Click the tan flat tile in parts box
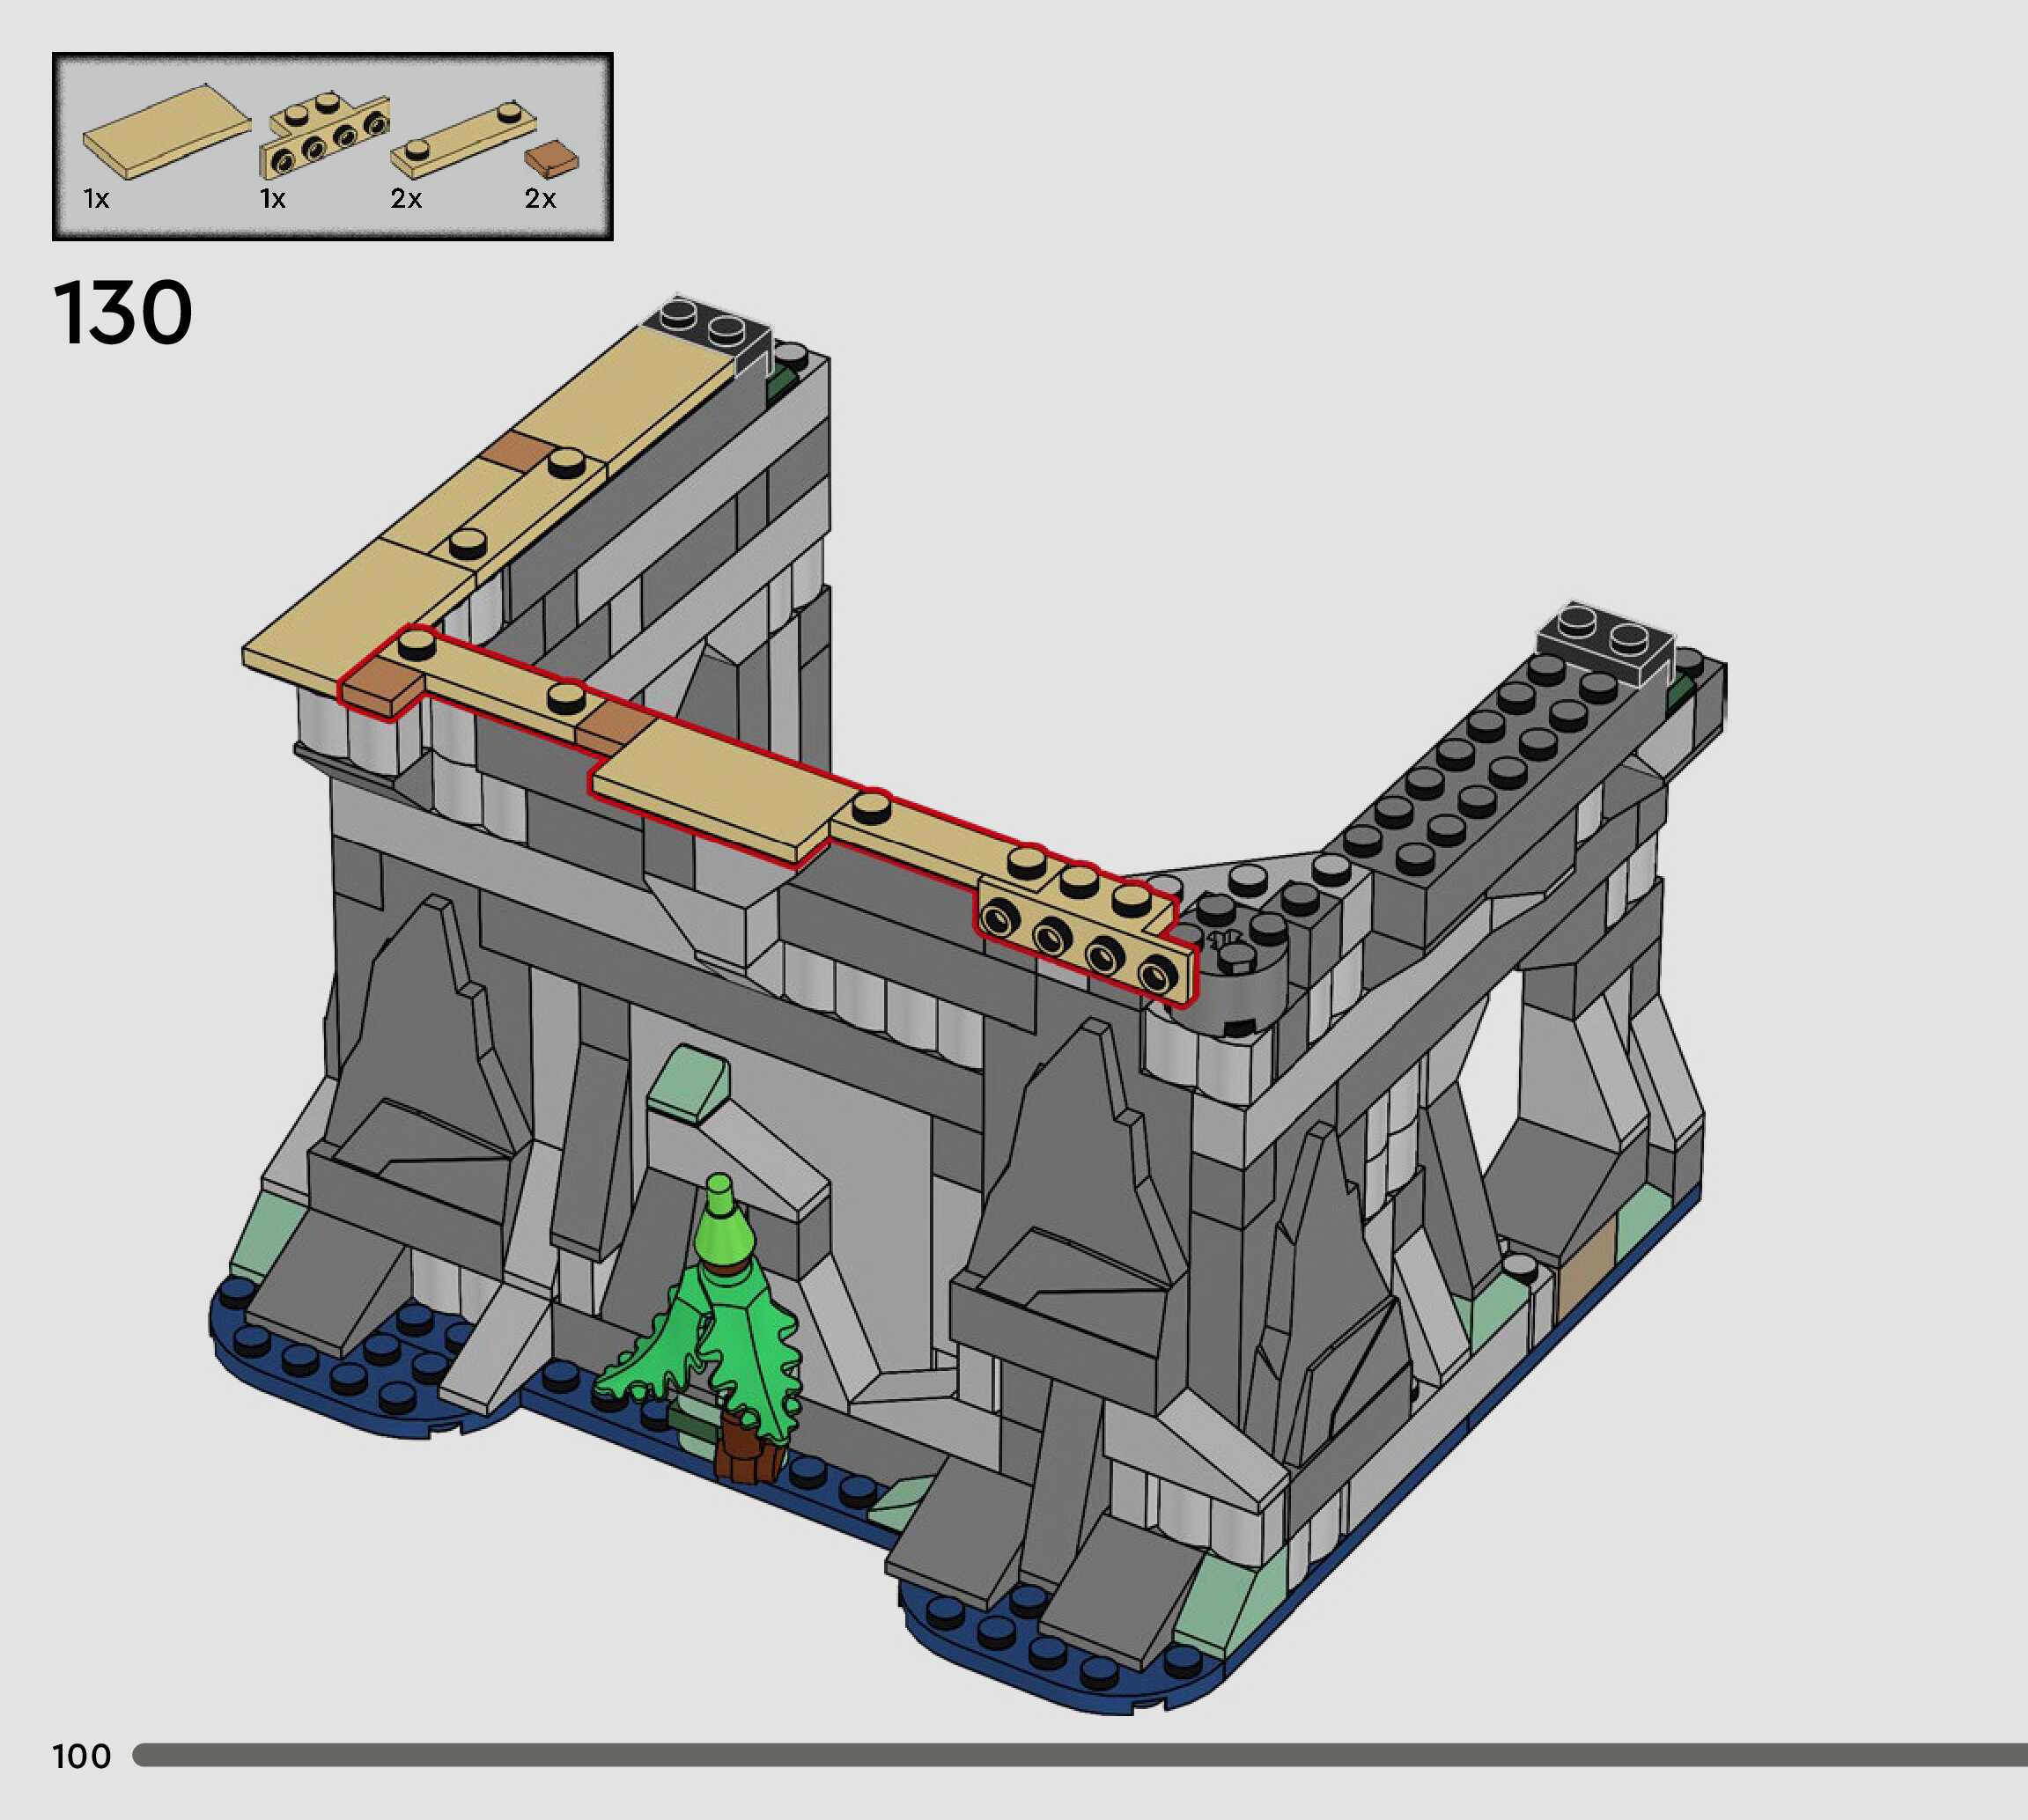2028x1820 pixels. (x=166, y=132)
